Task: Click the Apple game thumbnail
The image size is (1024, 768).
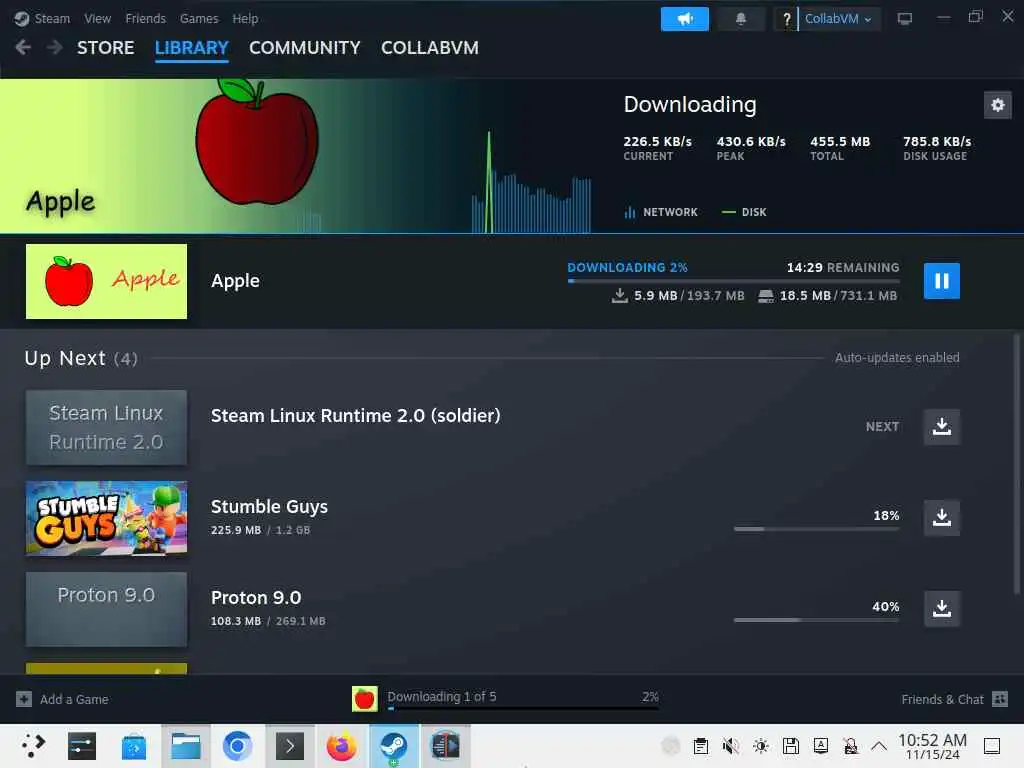Action: click(x=106, y=281)
